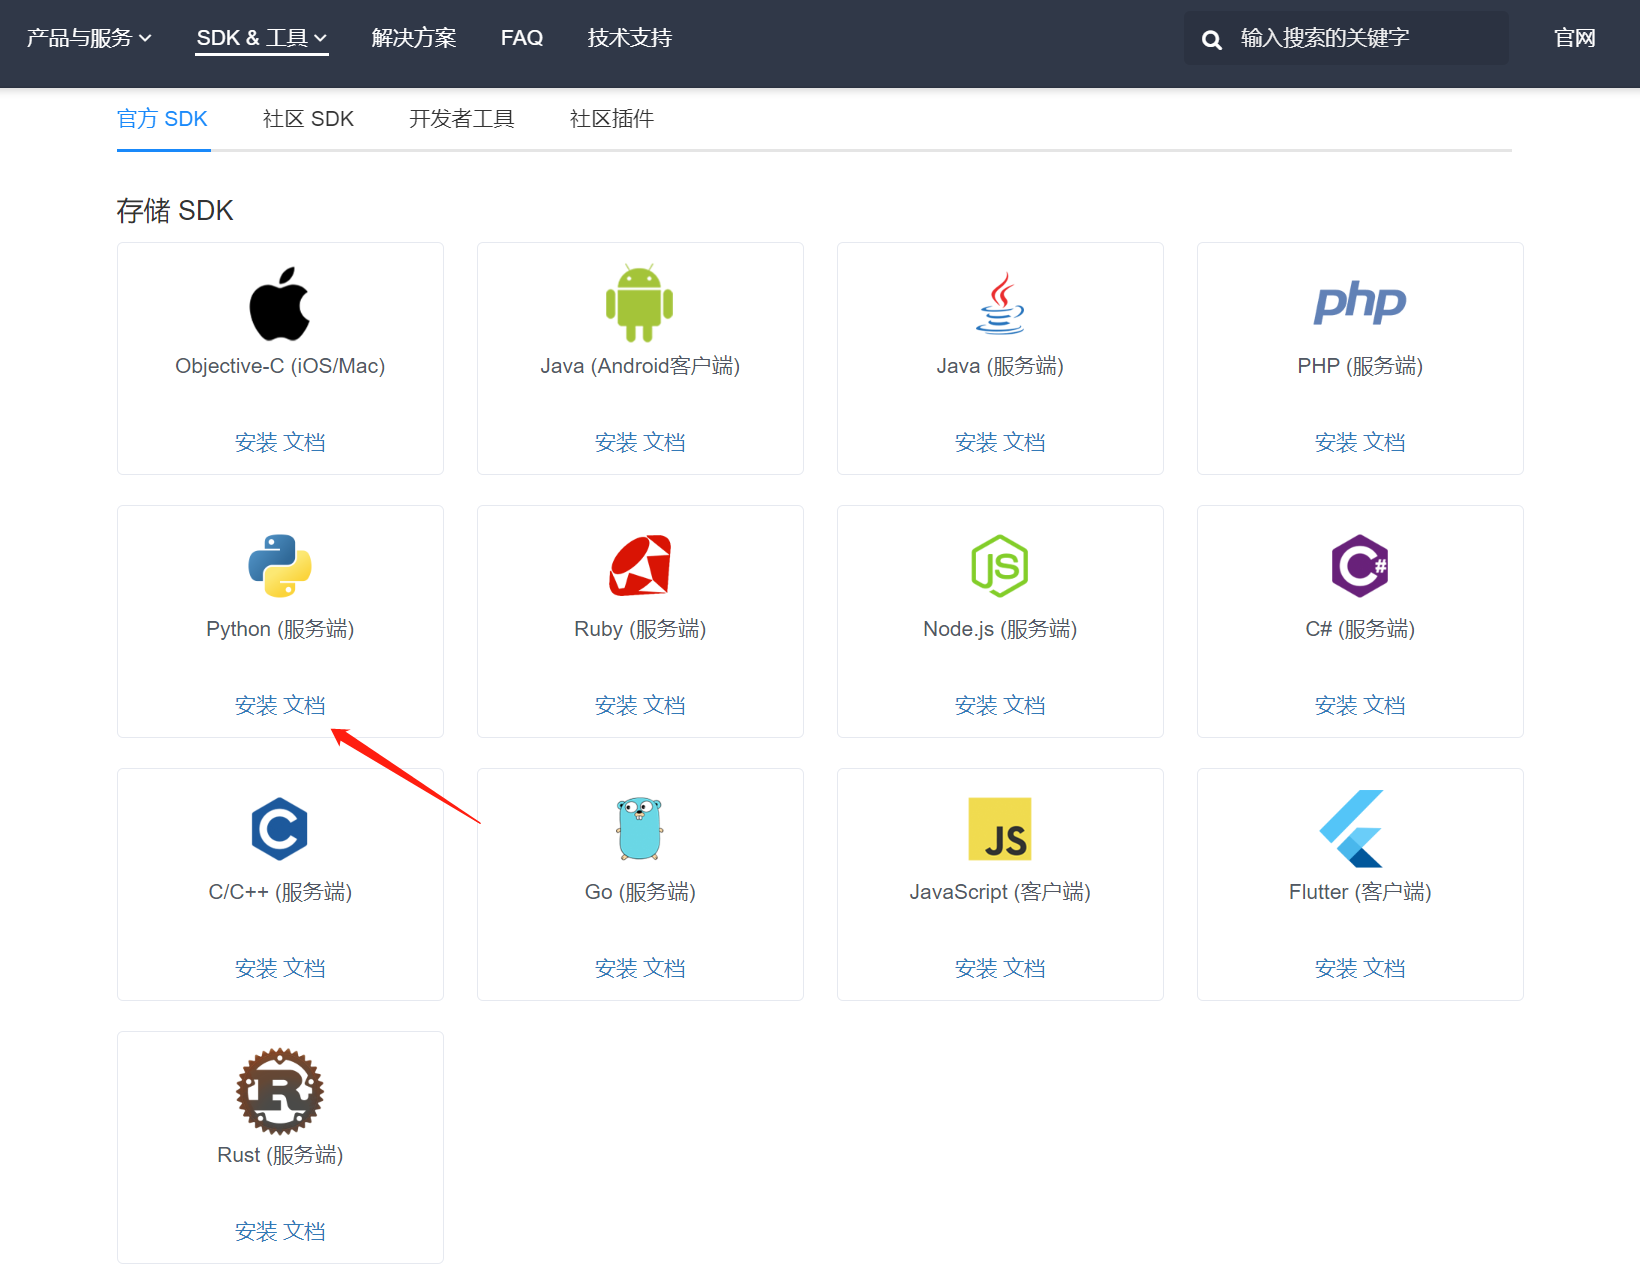This screenshot has width=1640, height=1285.
Task: Open the 技术支持 menu item
Action: (630, 38)
